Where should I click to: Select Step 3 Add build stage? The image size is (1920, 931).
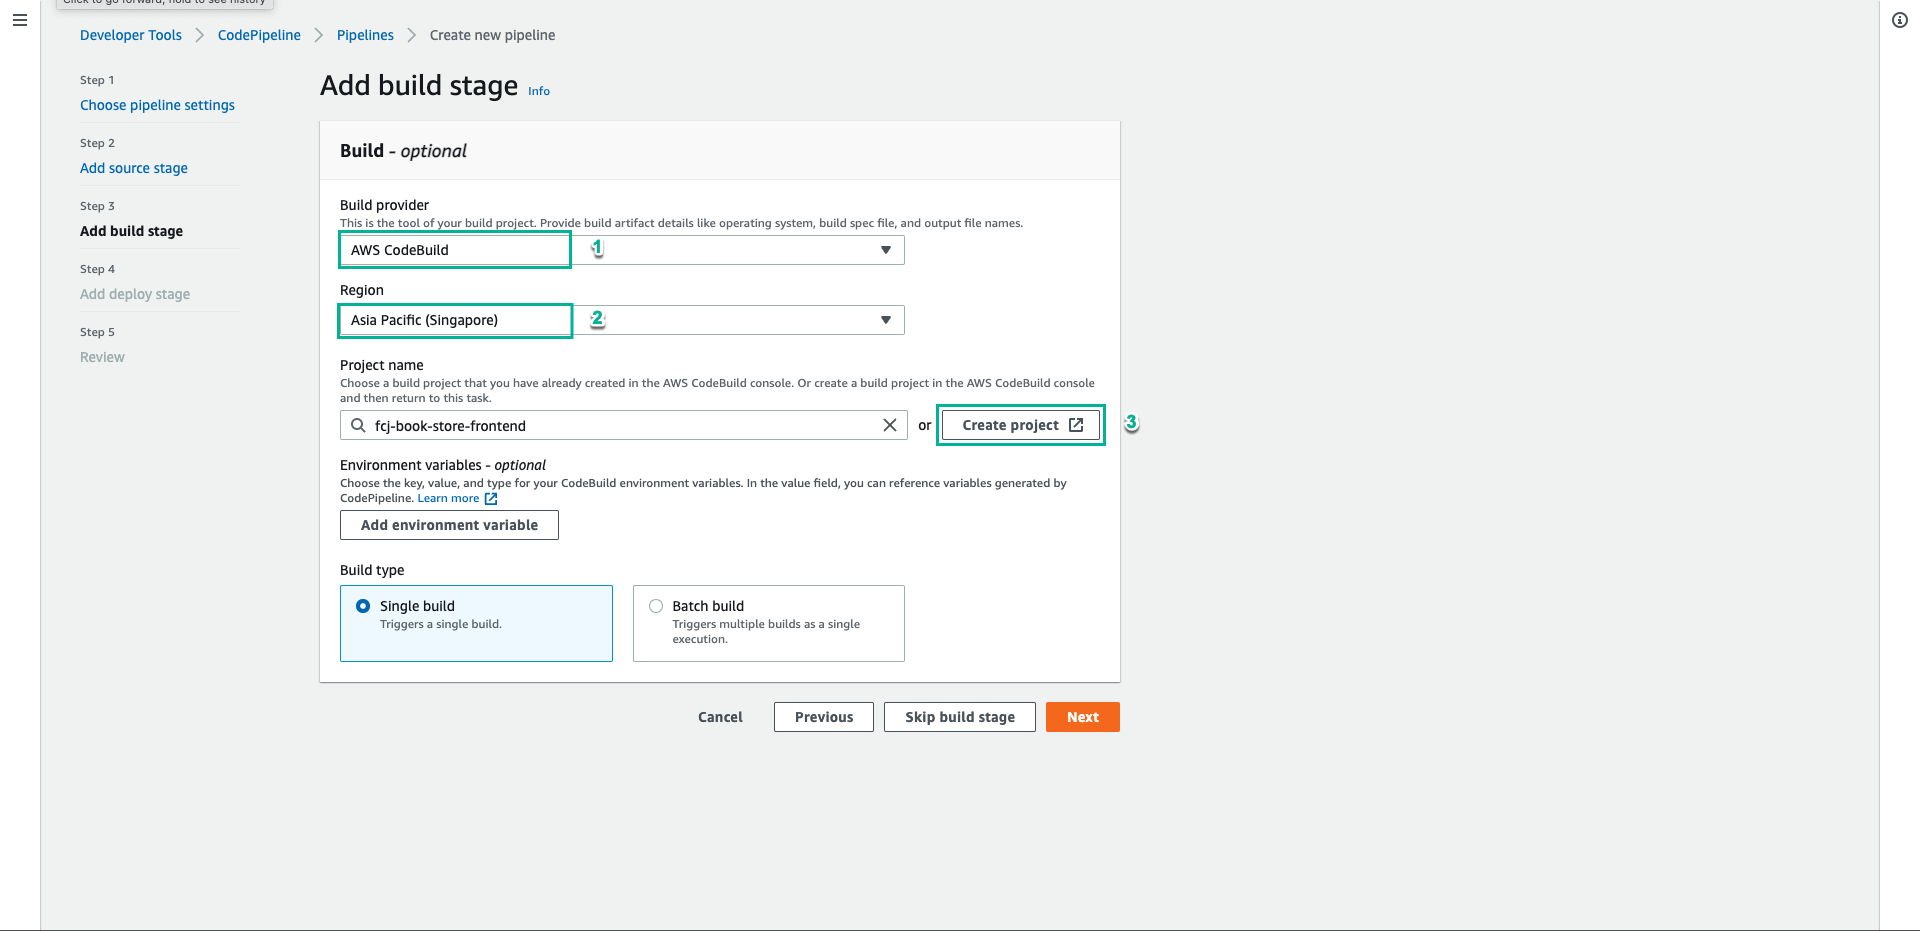click(x=131, y=231)
